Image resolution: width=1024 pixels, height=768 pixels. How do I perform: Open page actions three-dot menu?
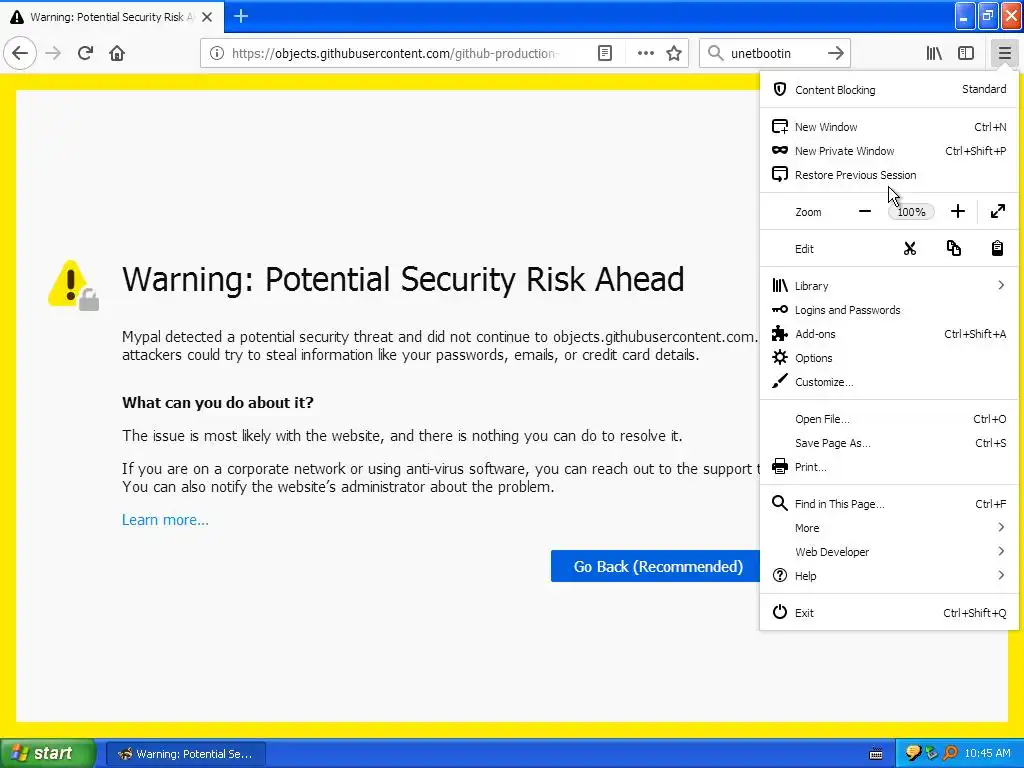[645, 53]
